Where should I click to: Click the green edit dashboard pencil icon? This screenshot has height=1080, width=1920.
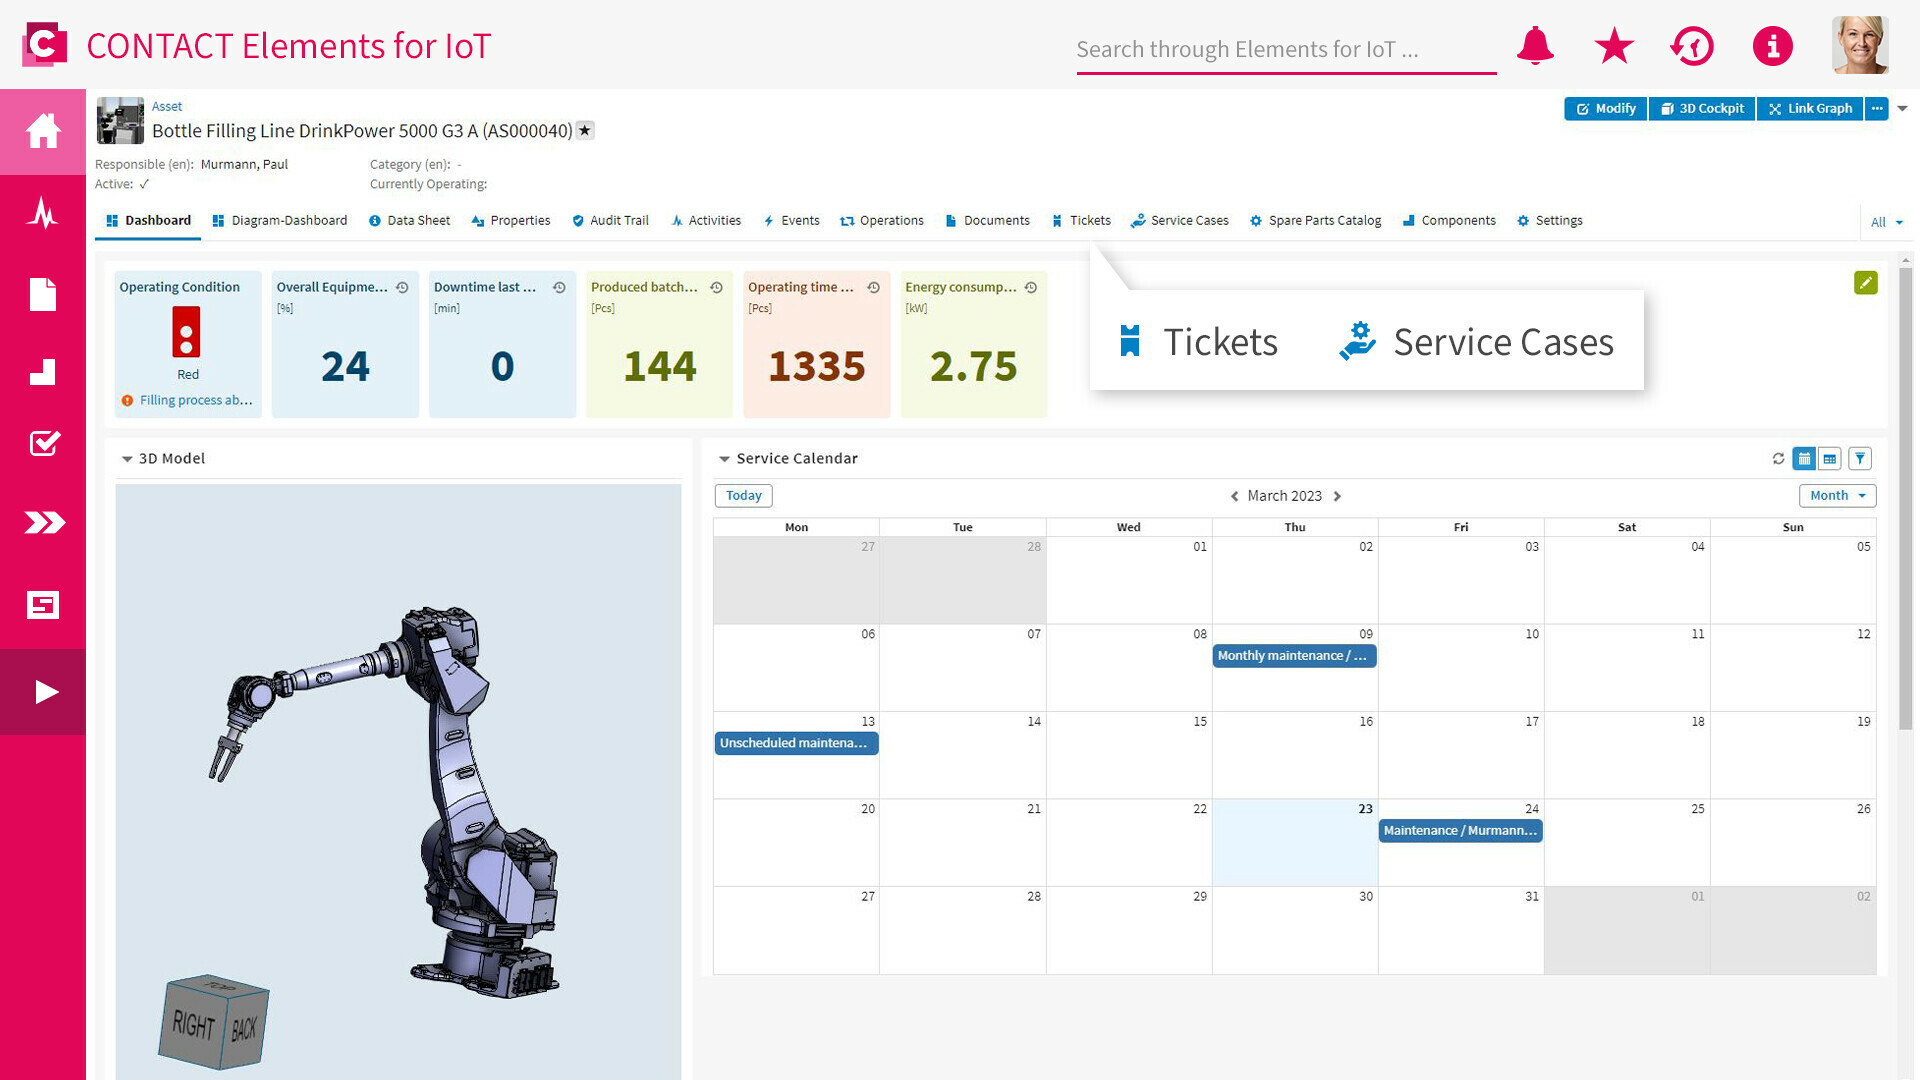coord(1865,283)
